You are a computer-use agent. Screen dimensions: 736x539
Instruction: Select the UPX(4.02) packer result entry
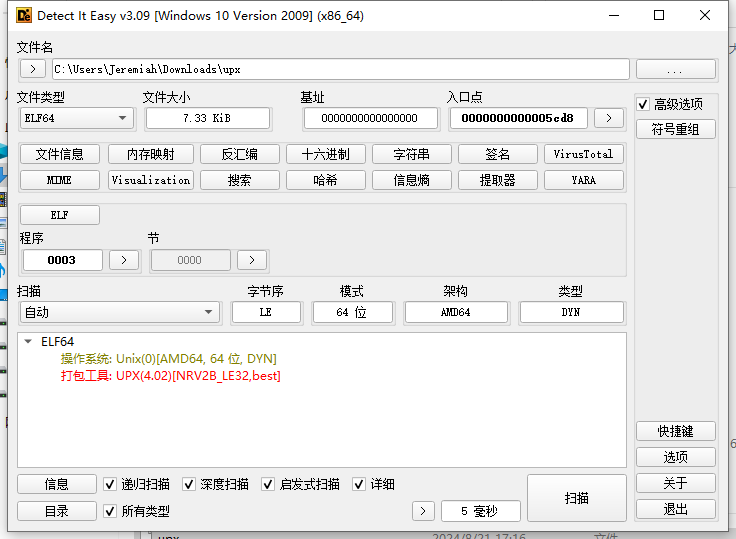pyautogui.click(x=170, y=376)
